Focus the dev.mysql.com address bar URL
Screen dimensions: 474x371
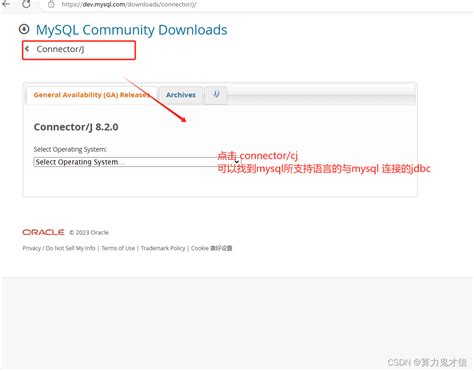[129, 4]
